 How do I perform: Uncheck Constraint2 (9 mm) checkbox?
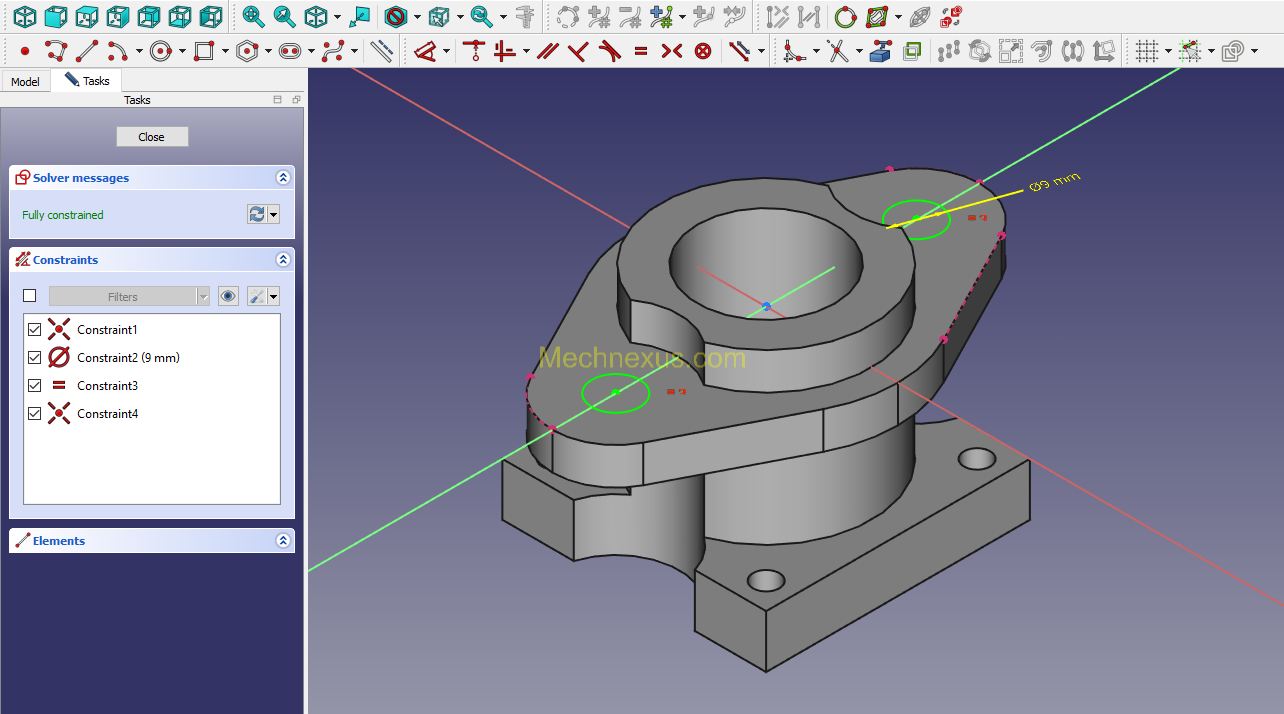pyautogui.click(x=35, y=358)
